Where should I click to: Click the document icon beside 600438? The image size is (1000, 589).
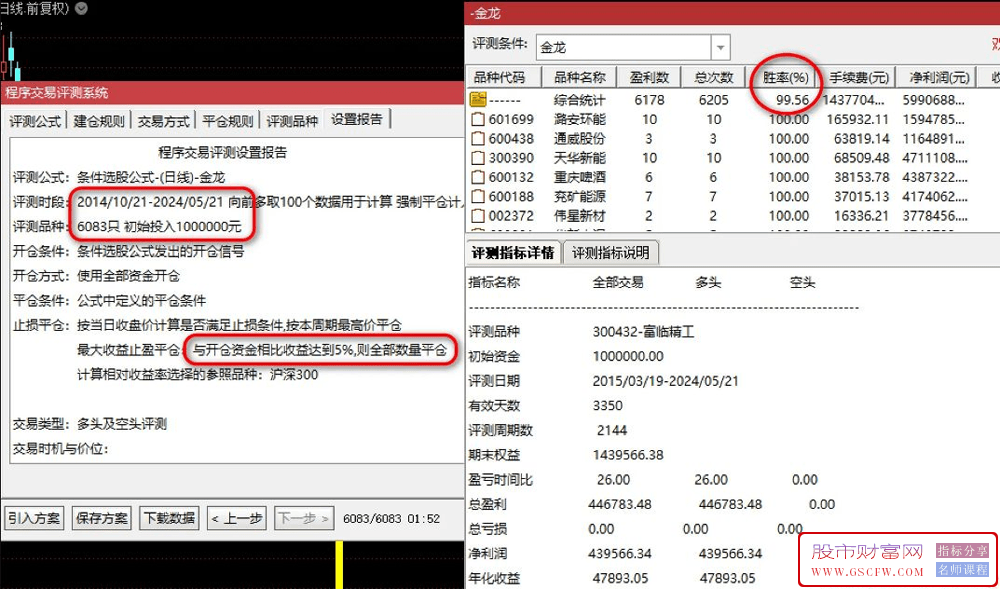tap(478, 138)
